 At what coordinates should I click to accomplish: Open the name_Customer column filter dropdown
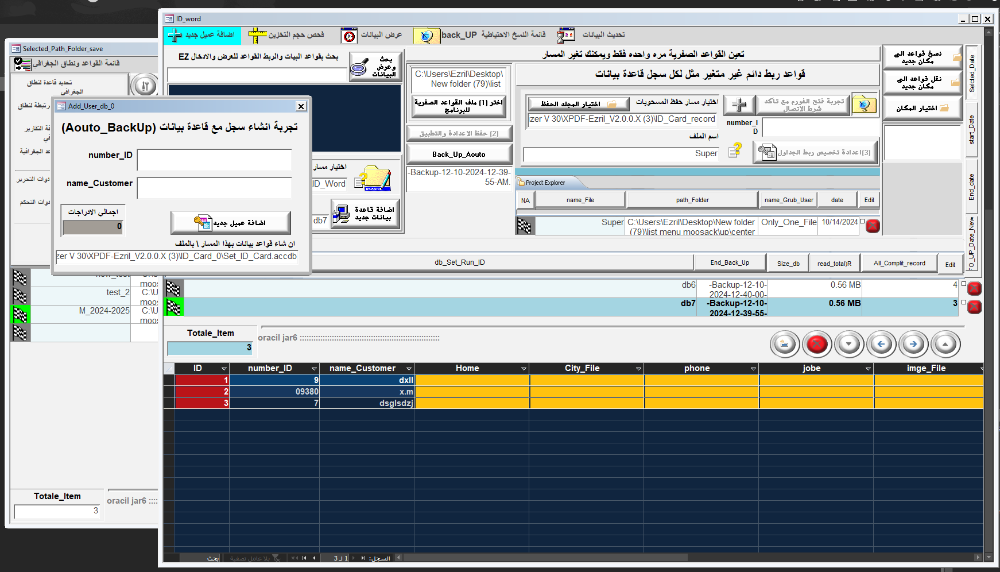pyautogui.click(x=407, y=368)
